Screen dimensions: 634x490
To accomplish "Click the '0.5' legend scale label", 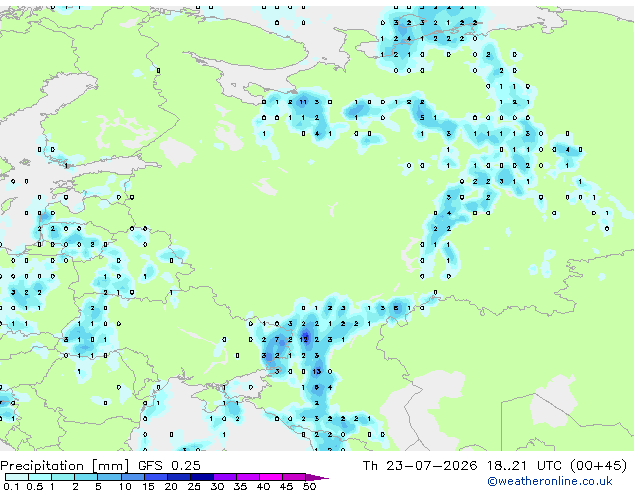I will pyautogui.click(x=34, y=486).
